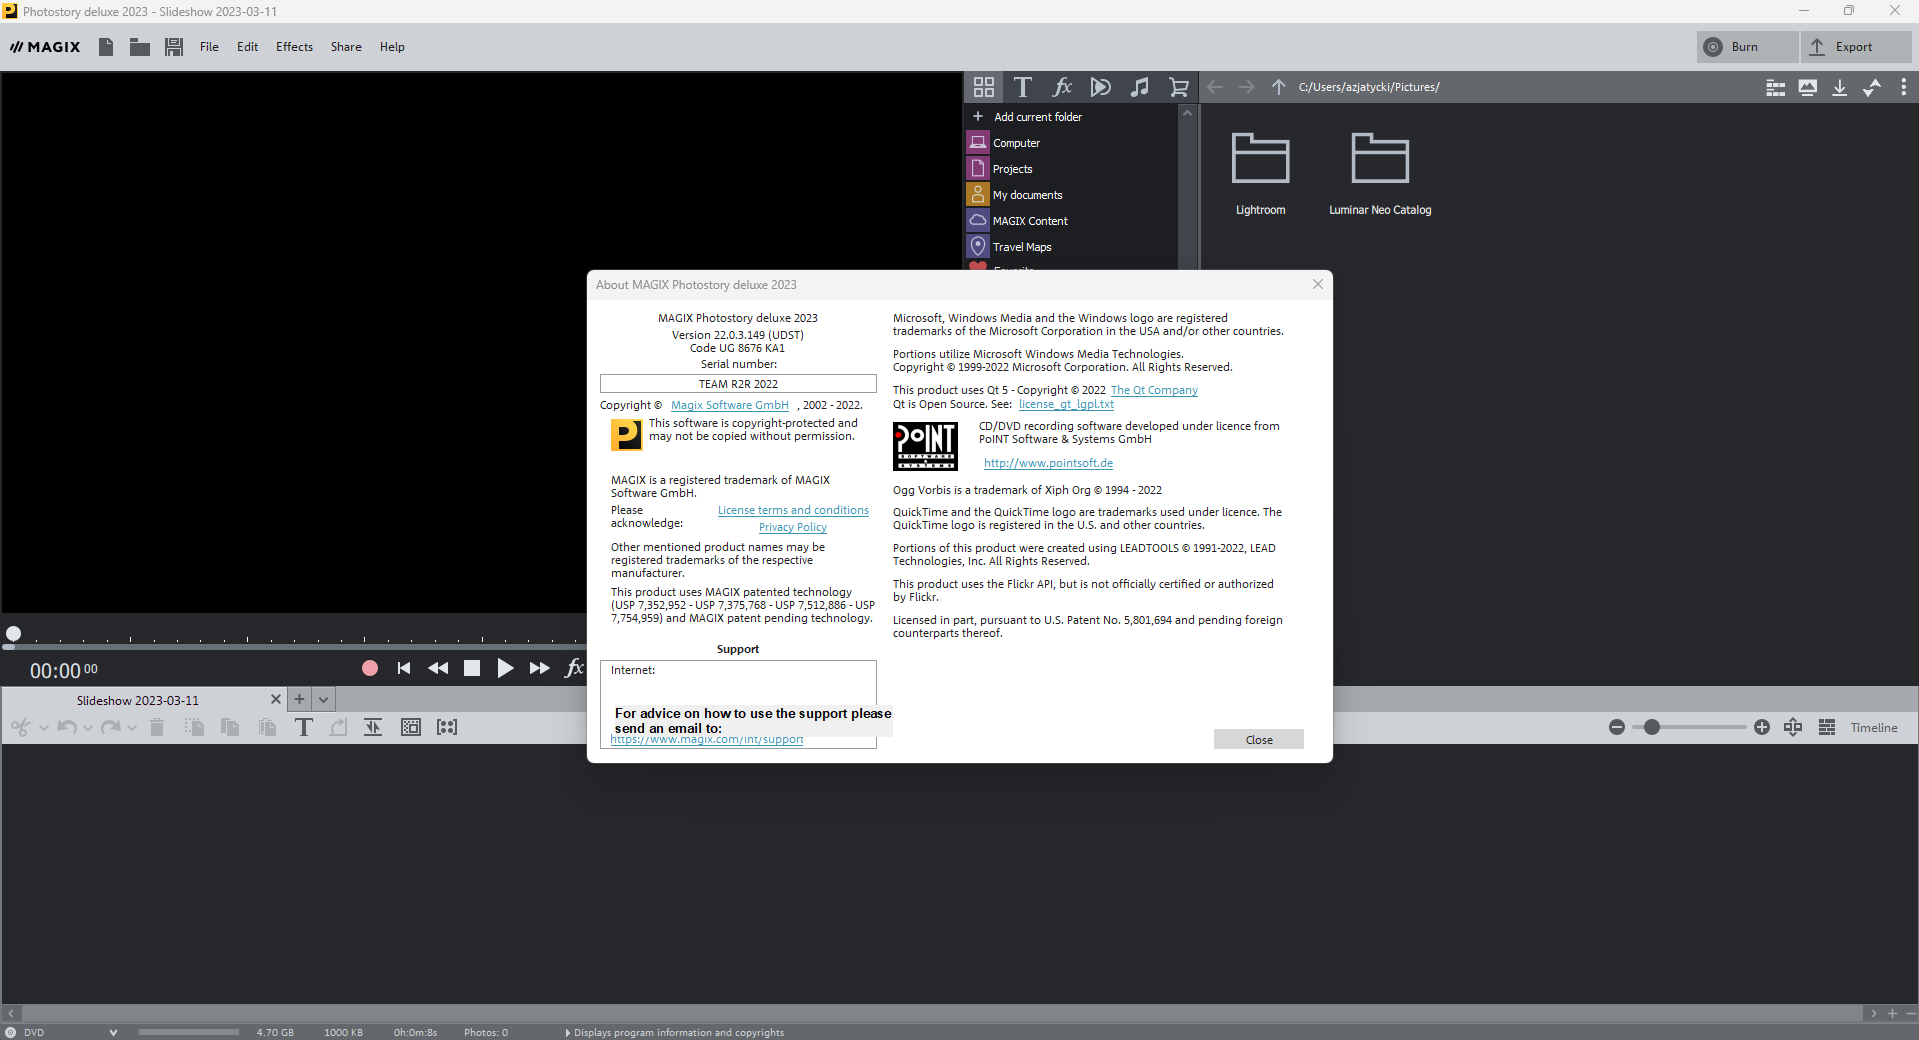Open the File menu
This screenshot has width=1919, height=1040.
coord(209,47)
